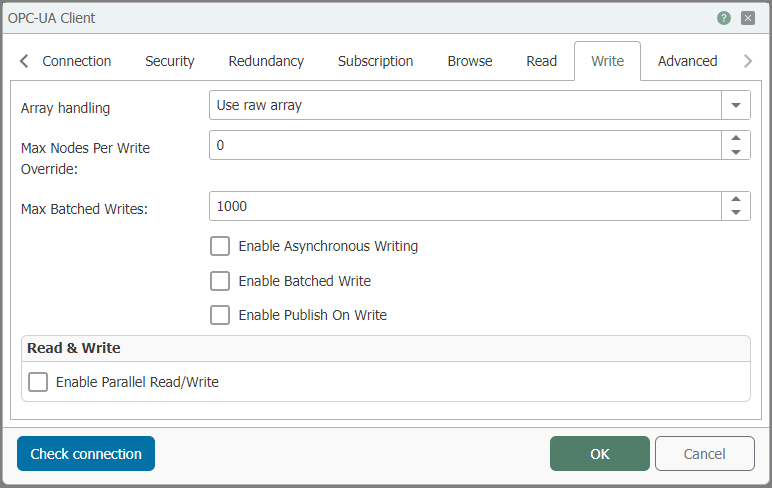
Task: Toggle Enable Publish On Write
Action: click(220, 315)
